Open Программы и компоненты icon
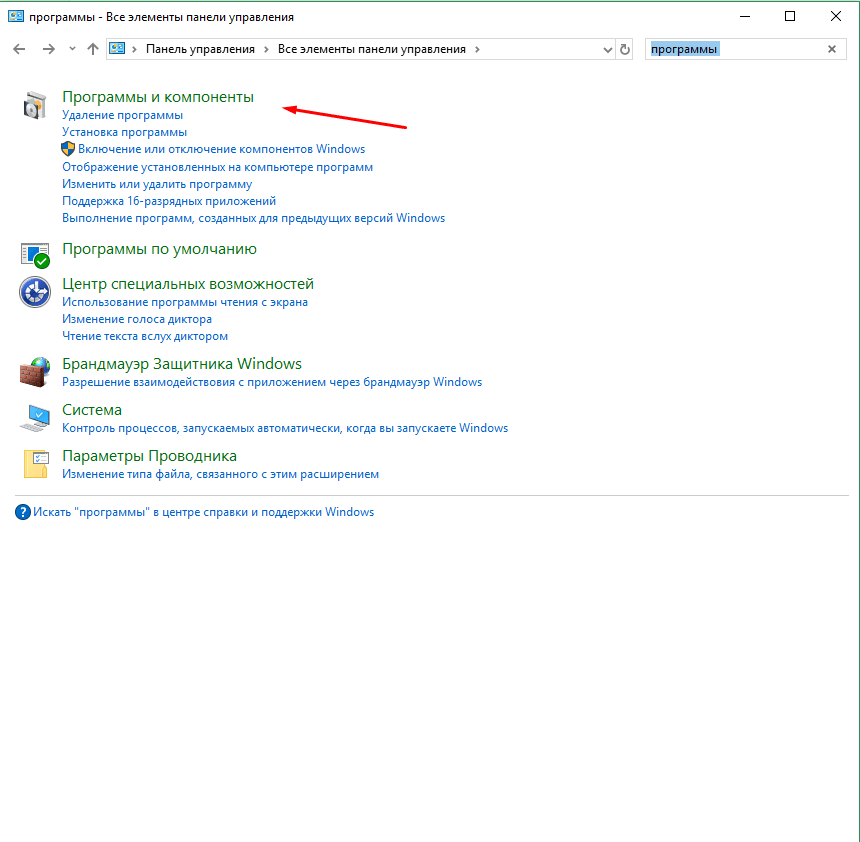The width and height of the screenshot is (860, 842). point(35,105)
